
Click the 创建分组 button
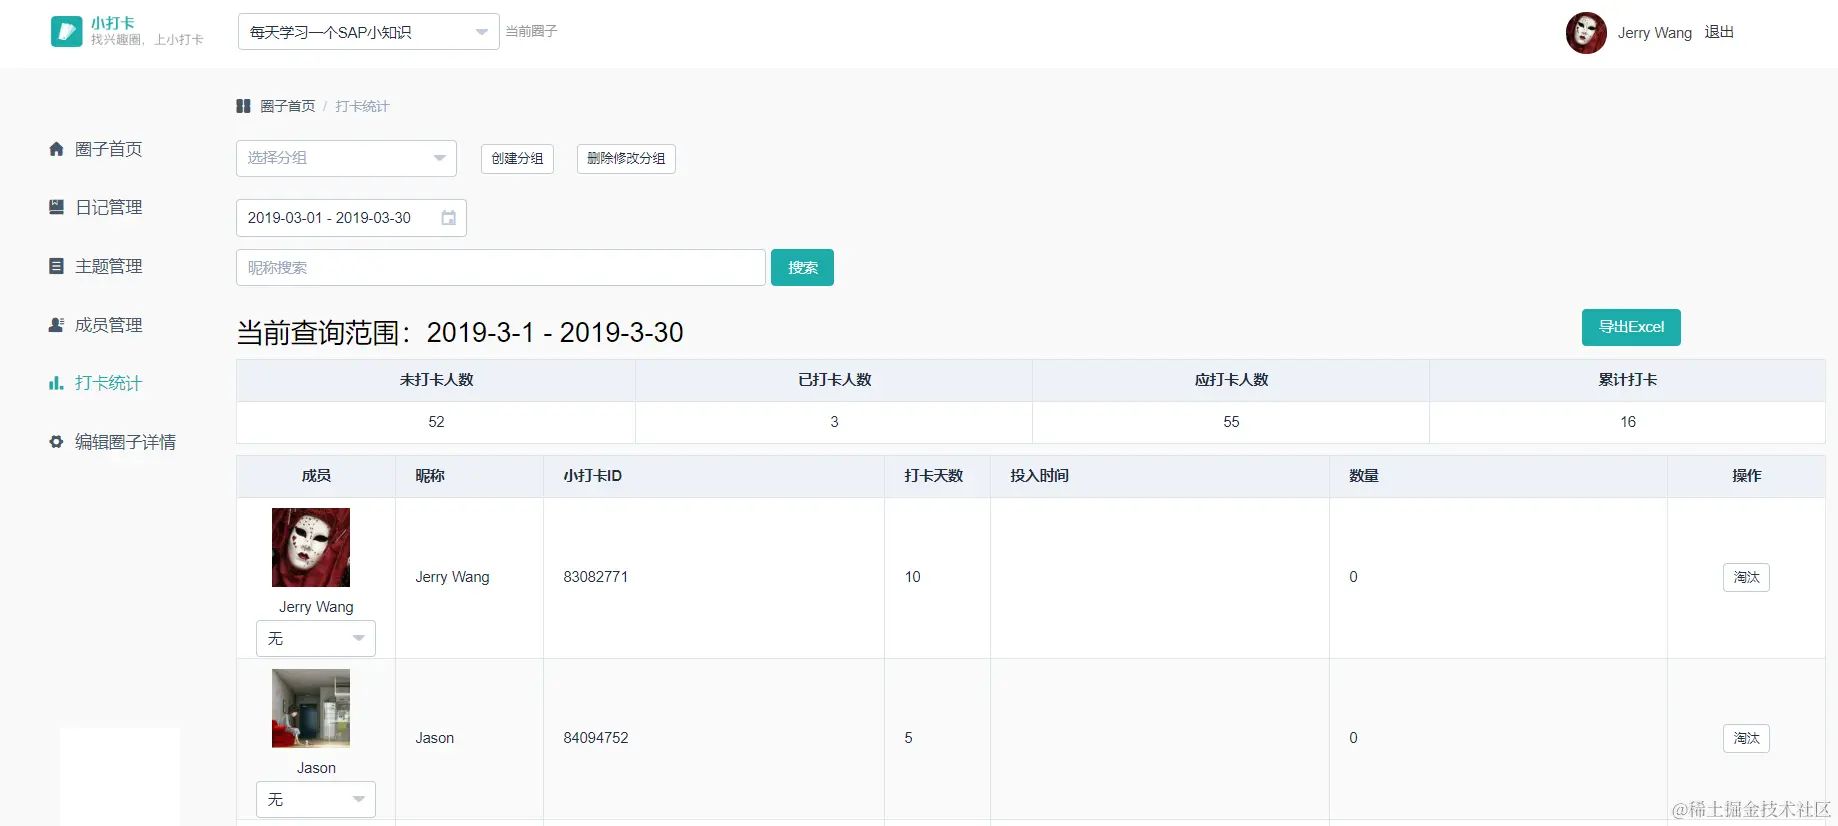click(x=517, y=159)
